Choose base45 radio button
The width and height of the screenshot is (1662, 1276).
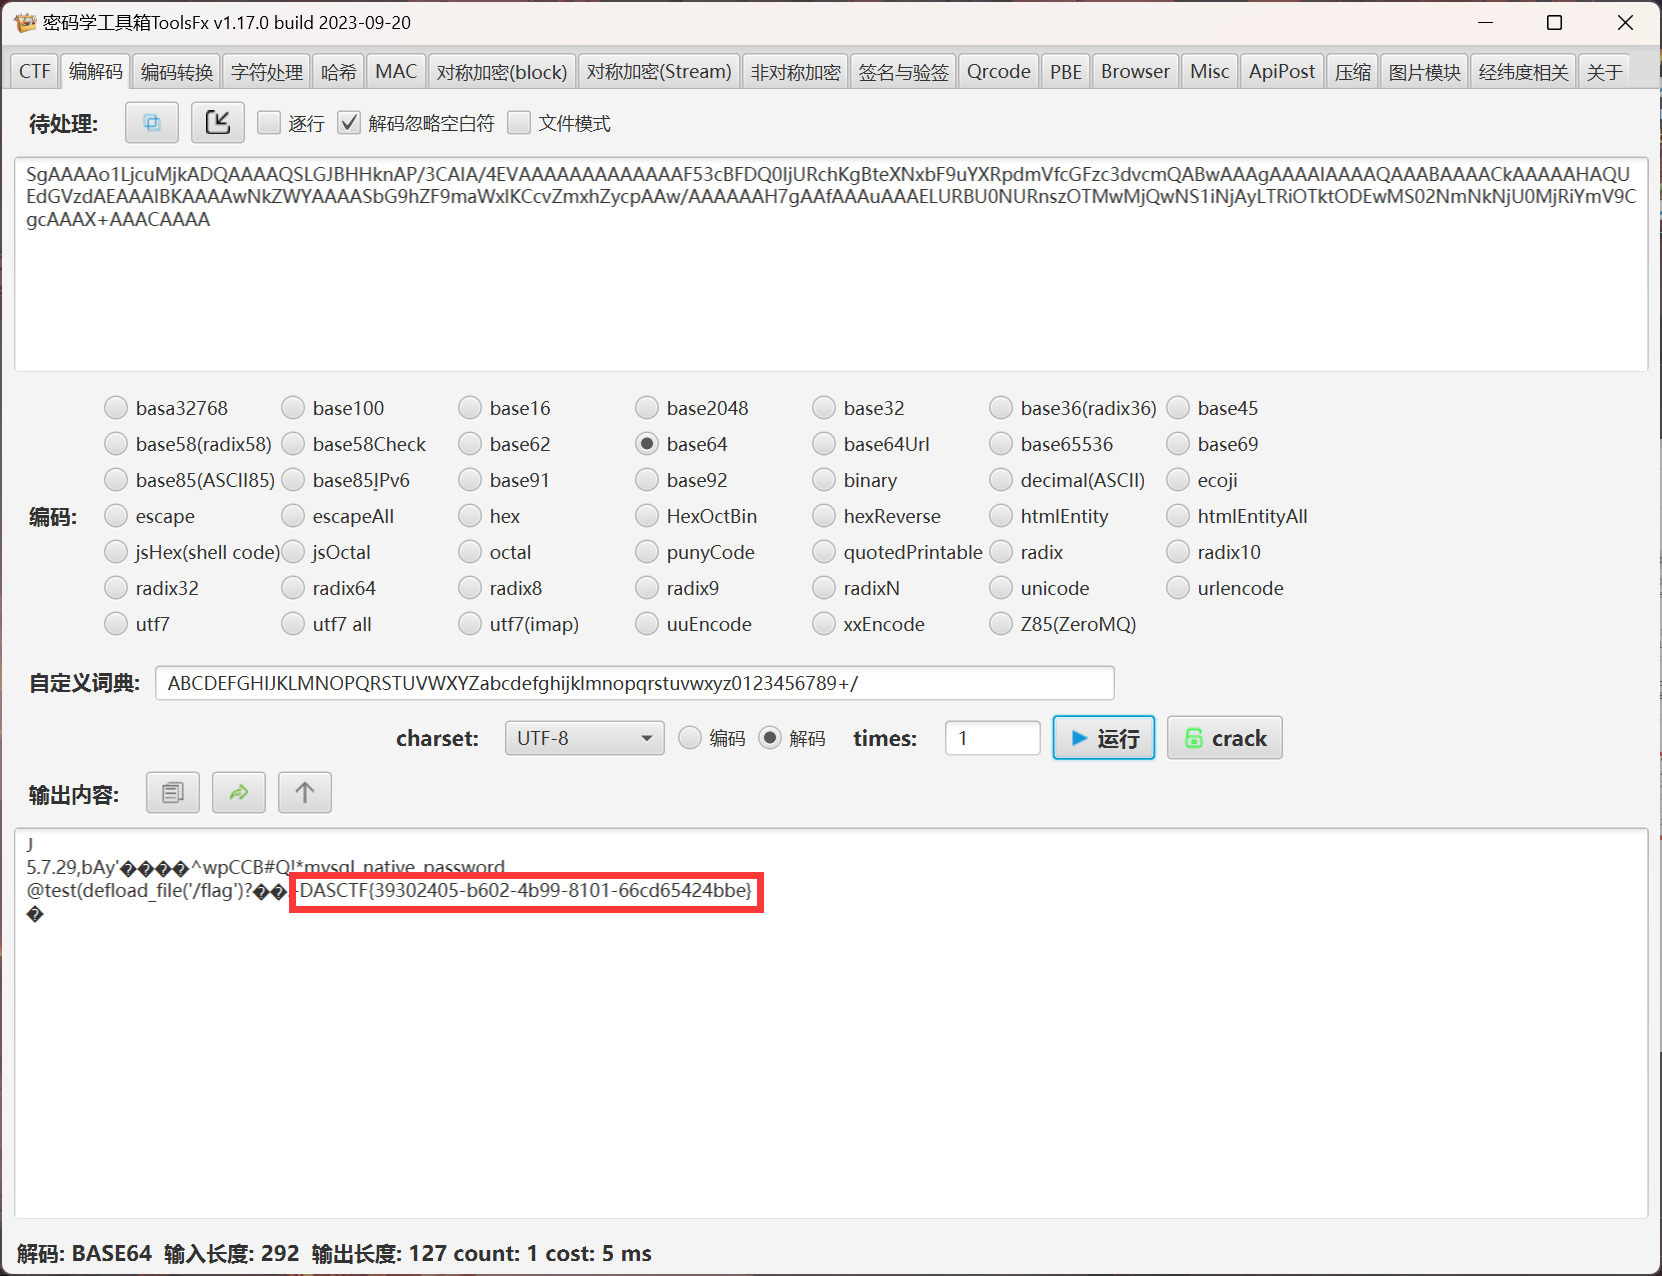(1178, 408)
